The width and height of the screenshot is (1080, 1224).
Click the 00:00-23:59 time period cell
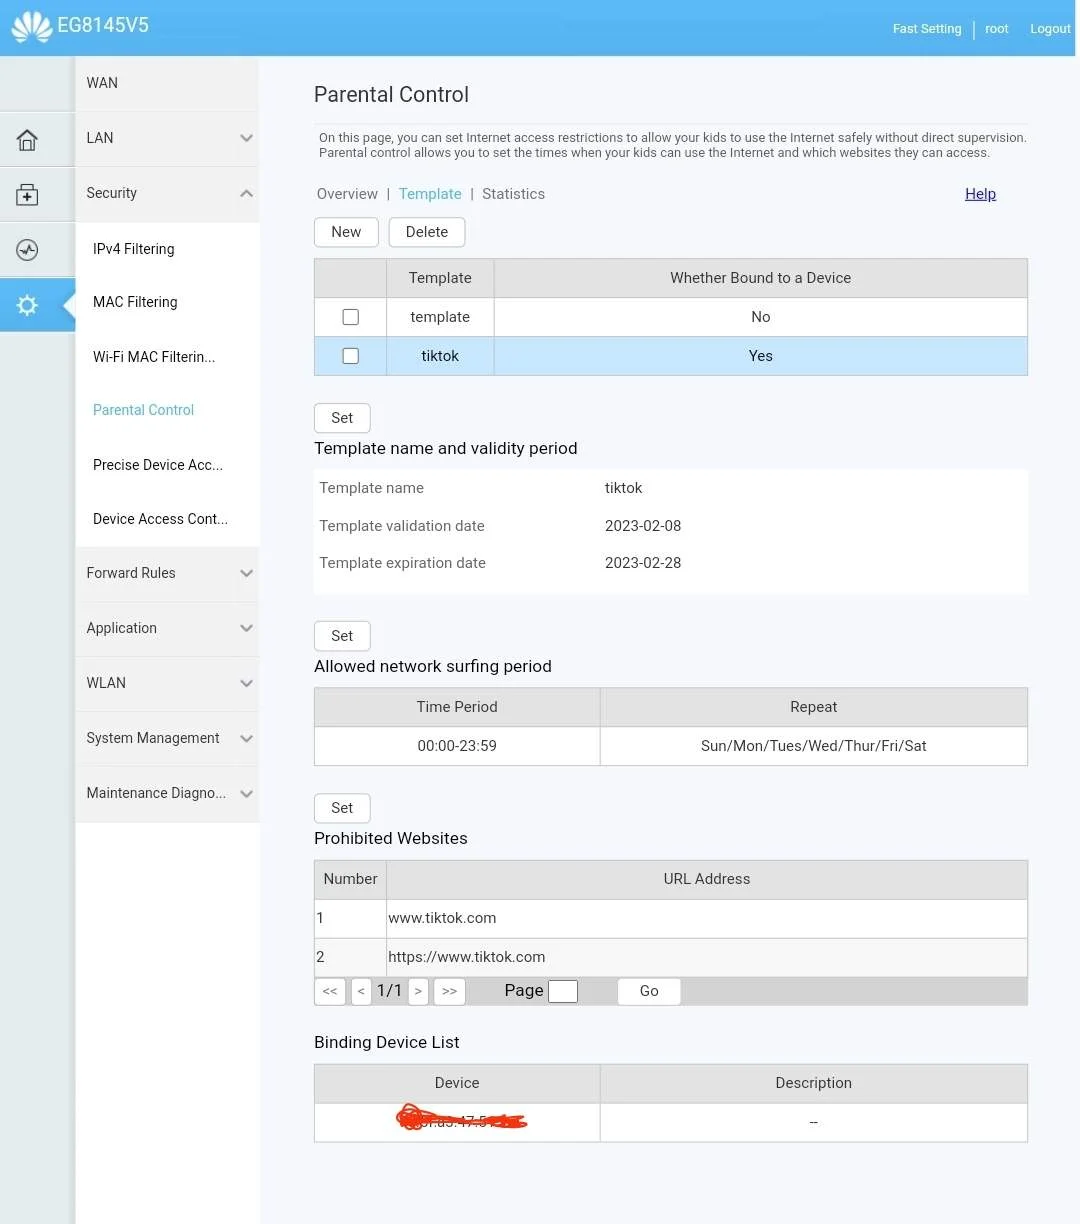coord(457,746)
